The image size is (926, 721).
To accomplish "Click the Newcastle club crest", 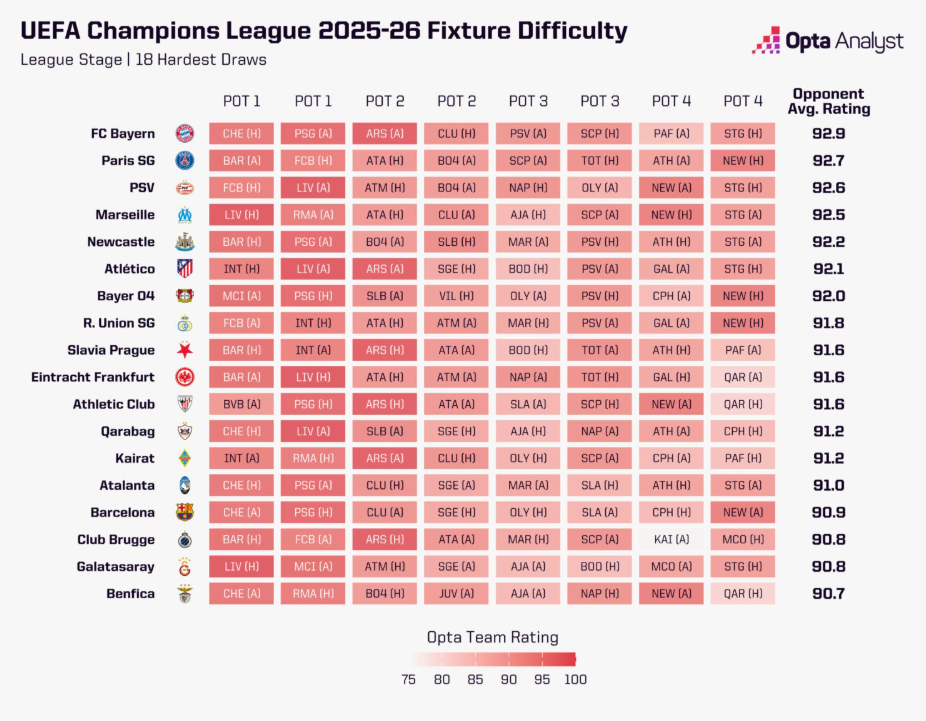I will click(185, 241).
